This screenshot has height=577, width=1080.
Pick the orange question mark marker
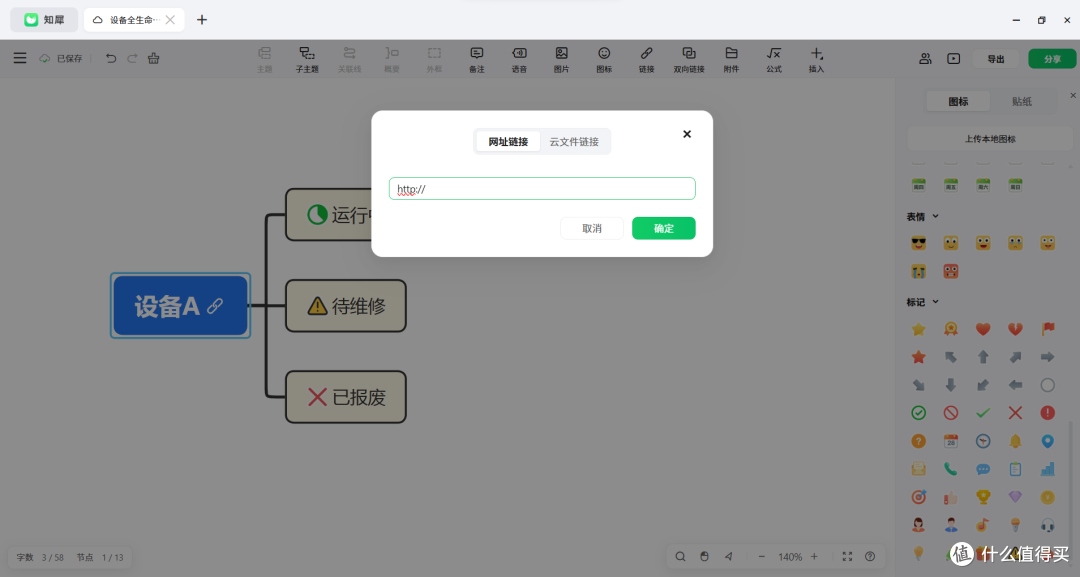click(918, 441)
